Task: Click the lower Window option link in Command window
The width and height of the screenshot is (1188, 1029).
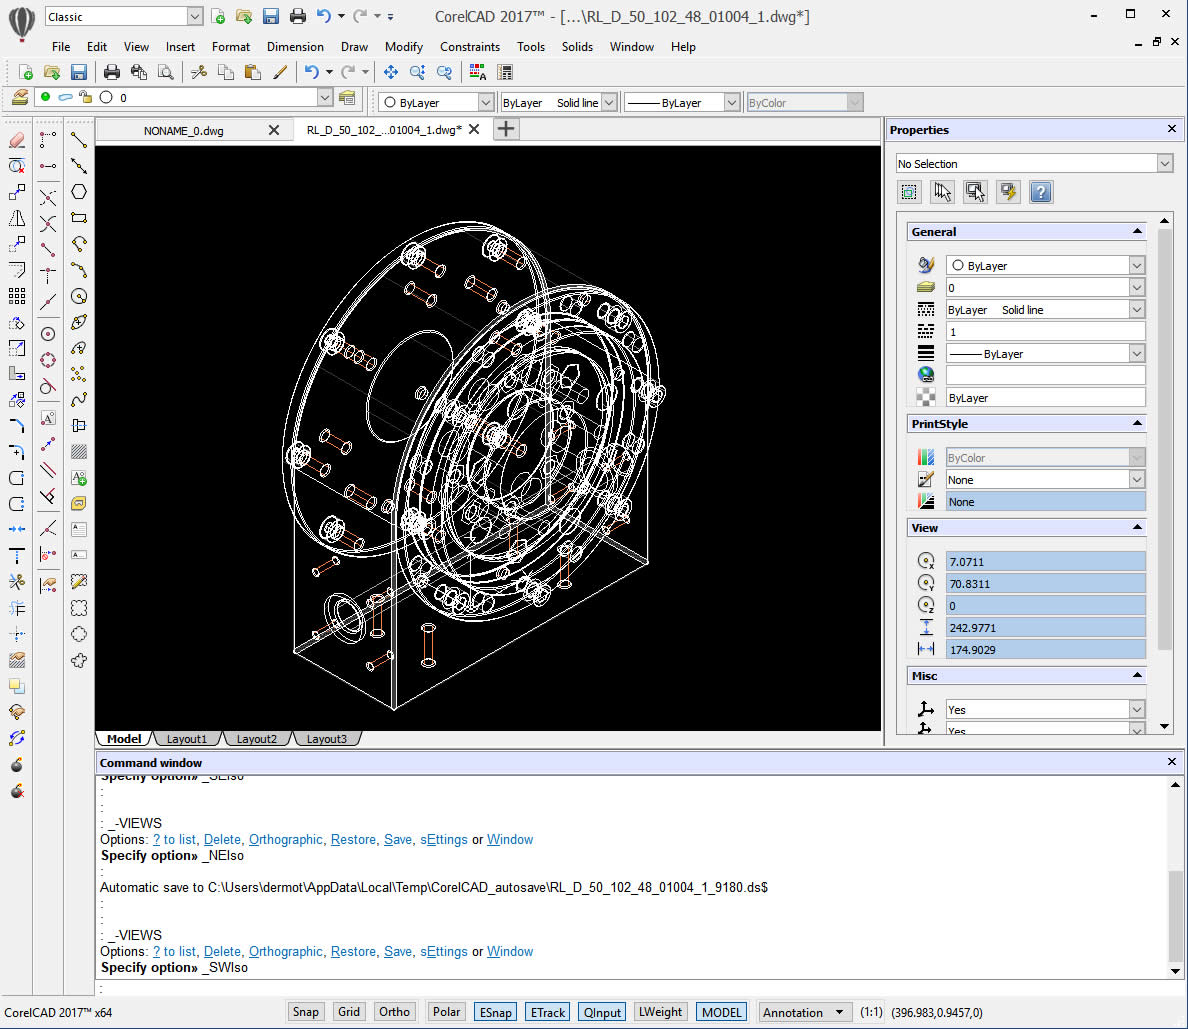Action: tap(510, 952)
